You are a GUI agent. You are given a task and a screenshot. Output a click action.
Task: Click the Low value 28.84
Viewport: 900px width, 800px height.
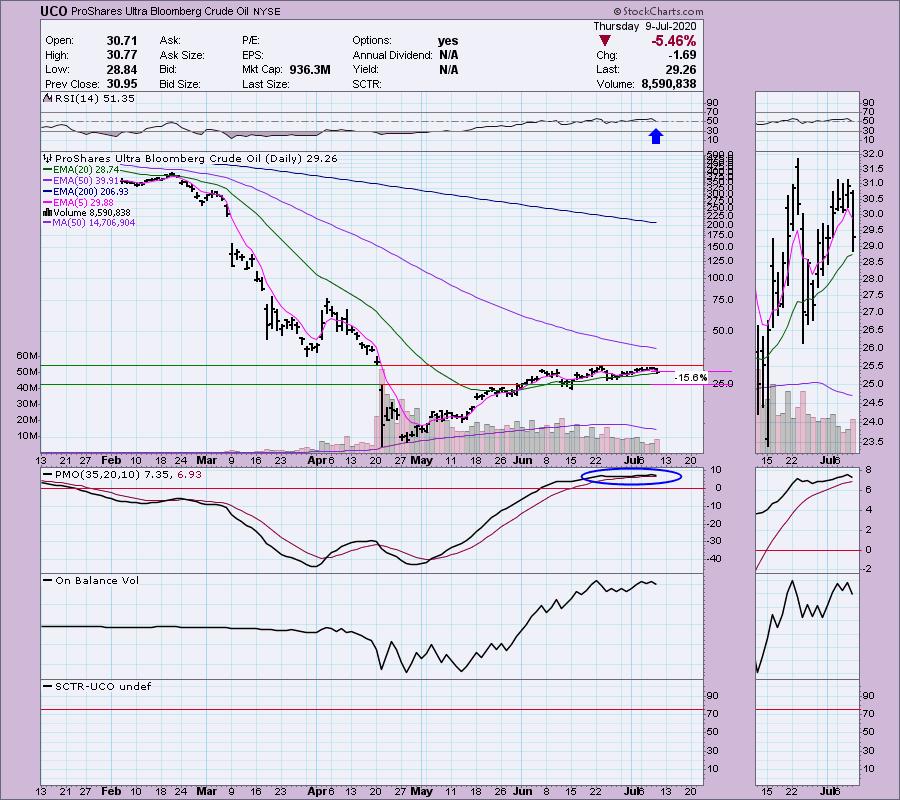[122, 69]
